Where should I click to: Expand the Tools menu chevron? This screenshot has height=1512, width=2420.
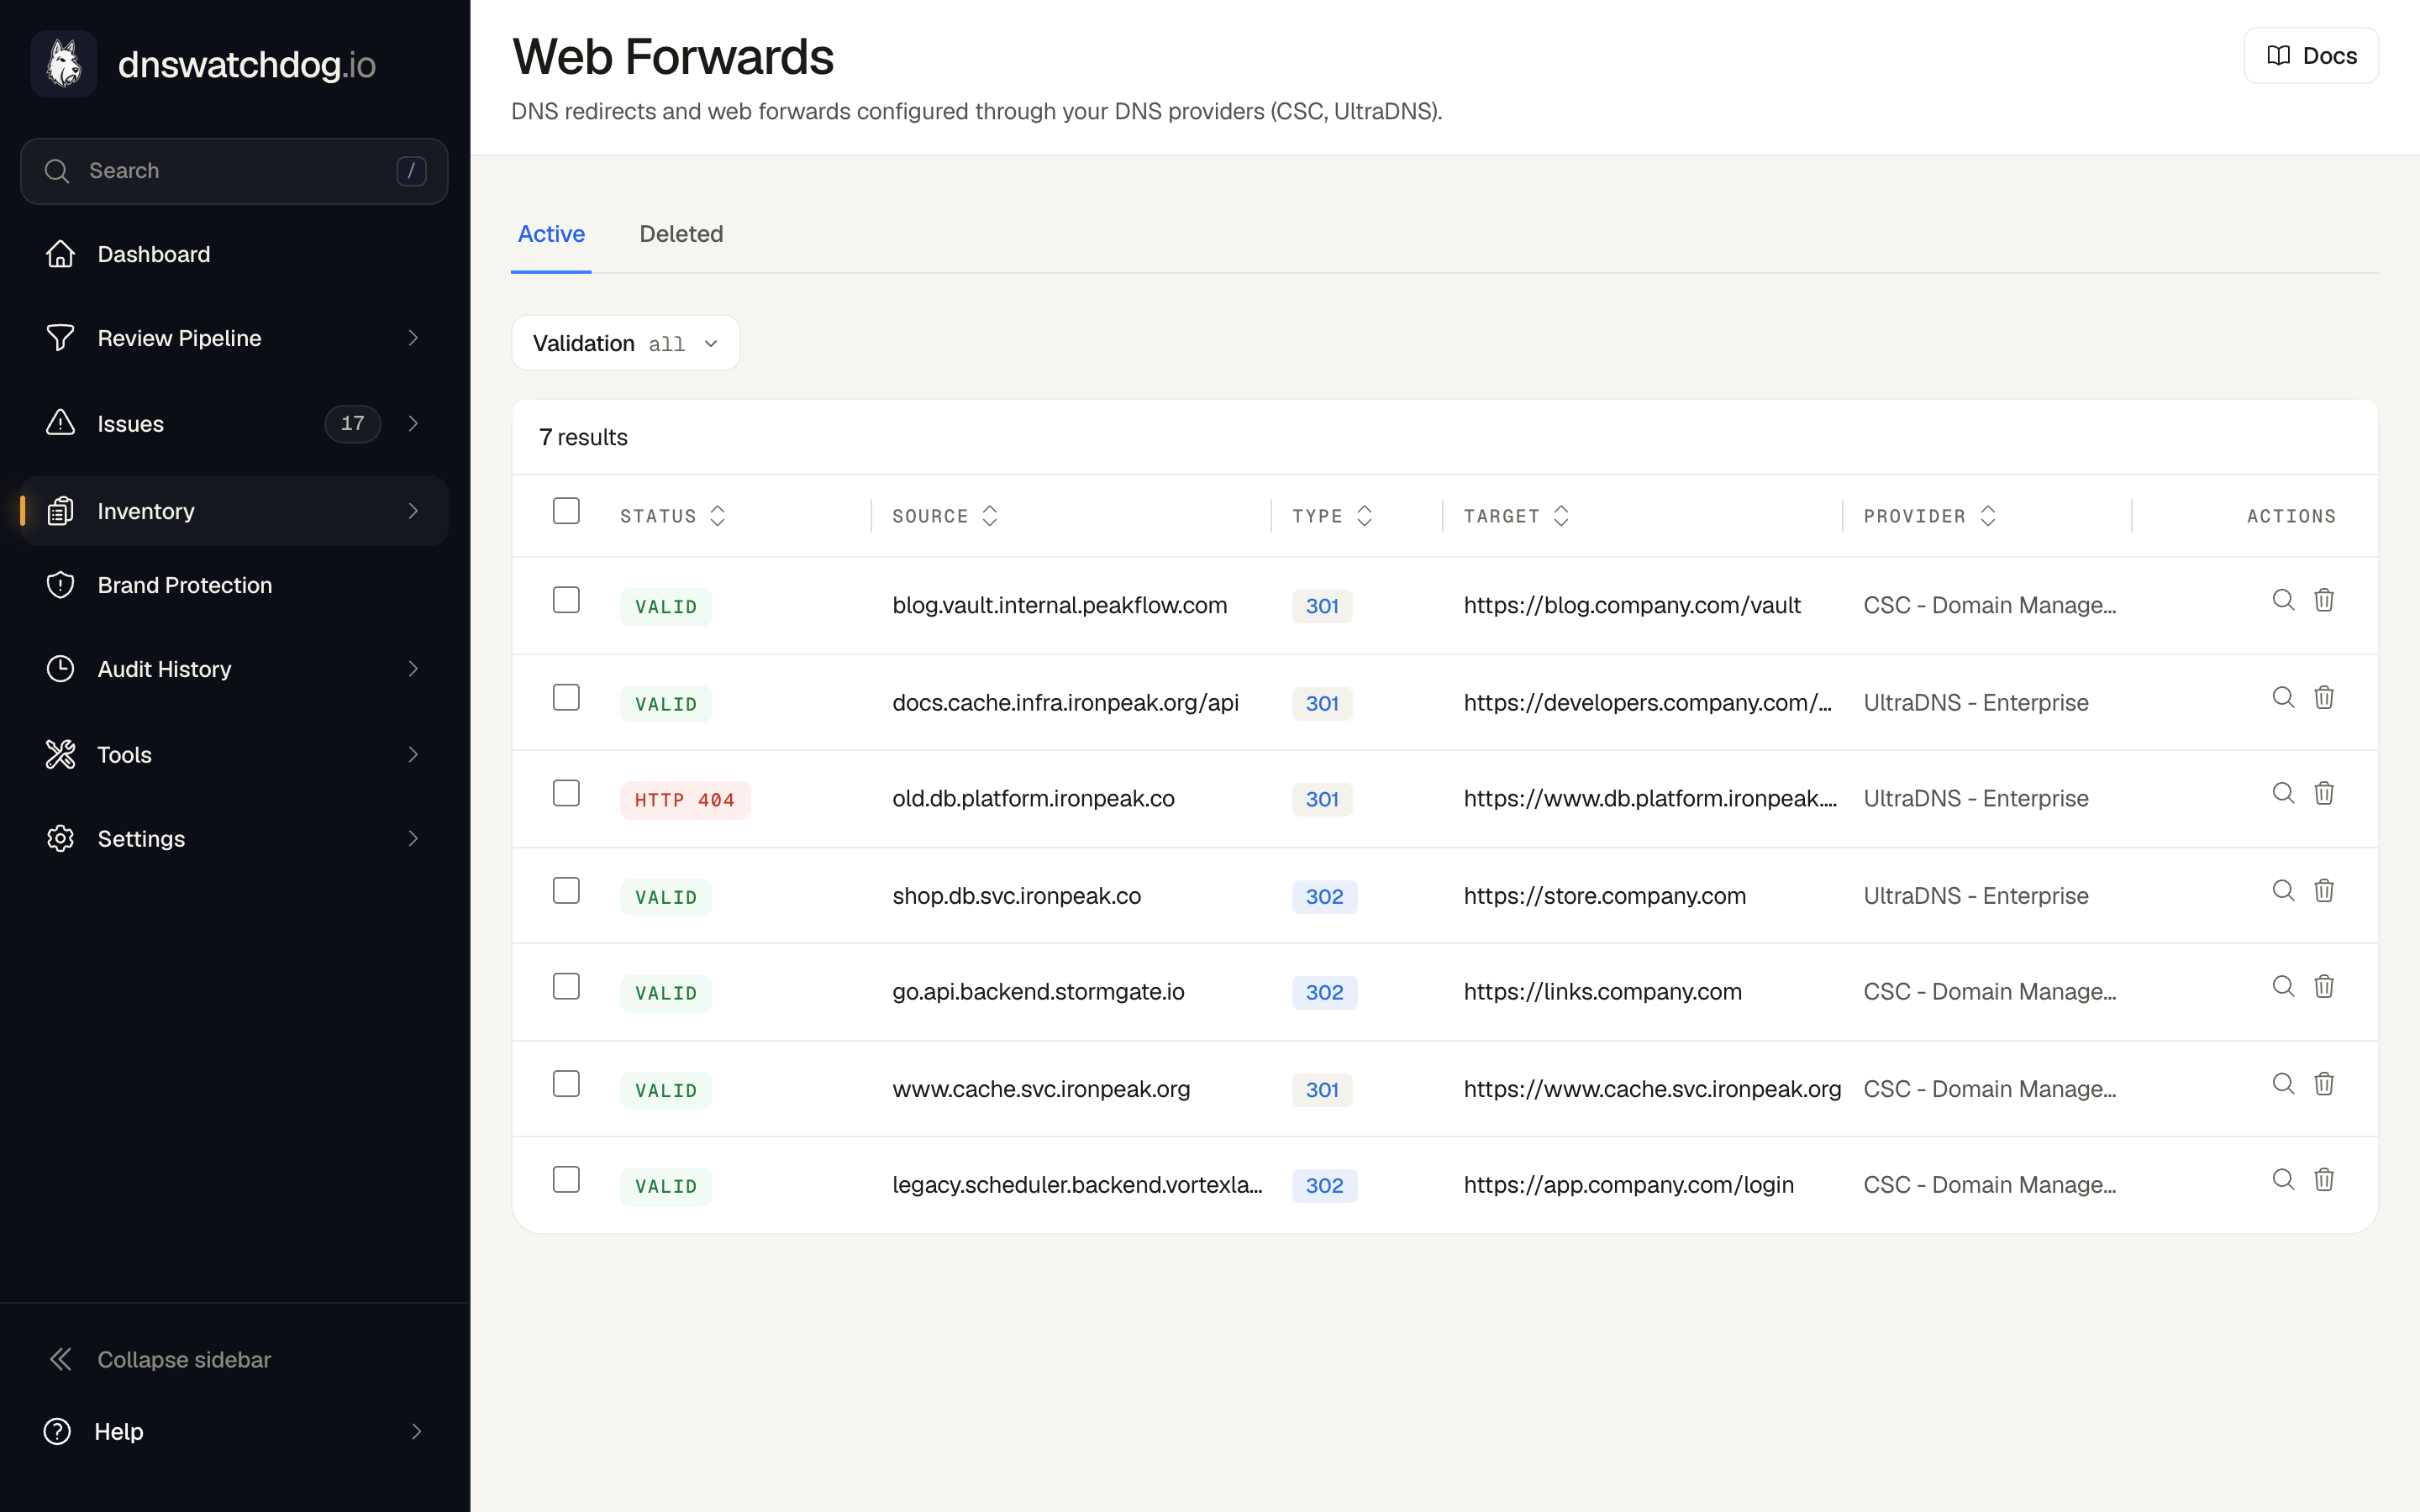pos(413,754)
